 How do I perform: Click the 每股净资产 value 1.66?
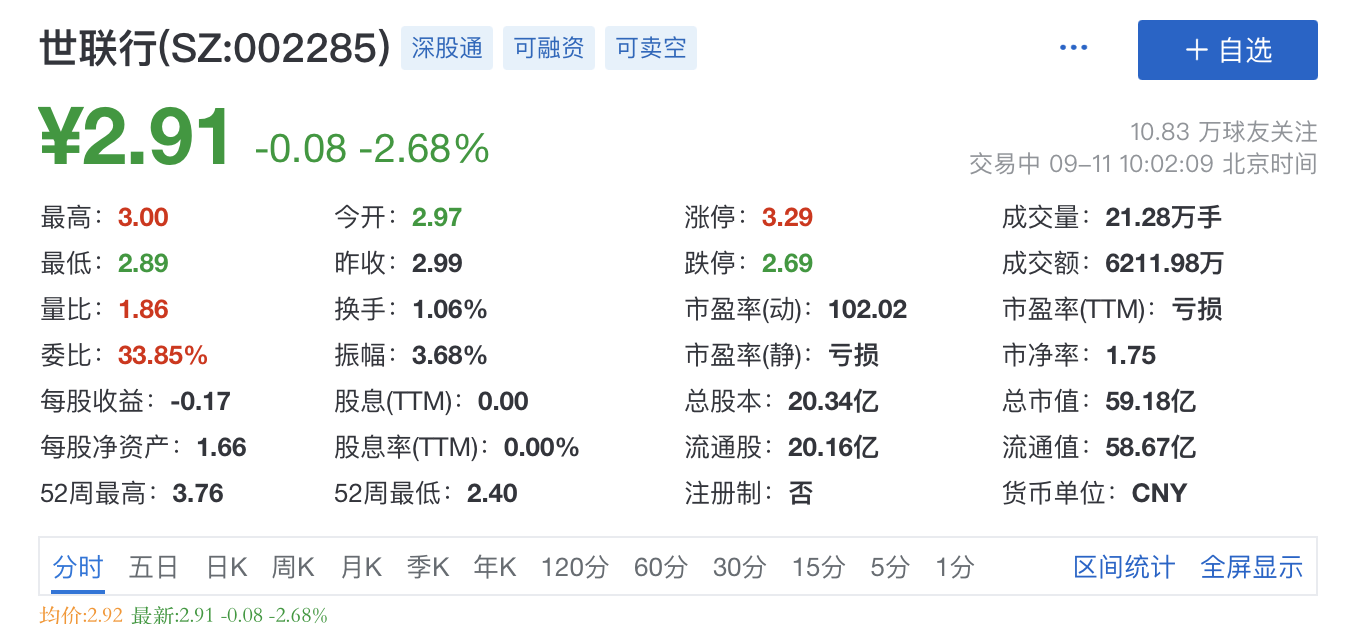tap(221, 447)
